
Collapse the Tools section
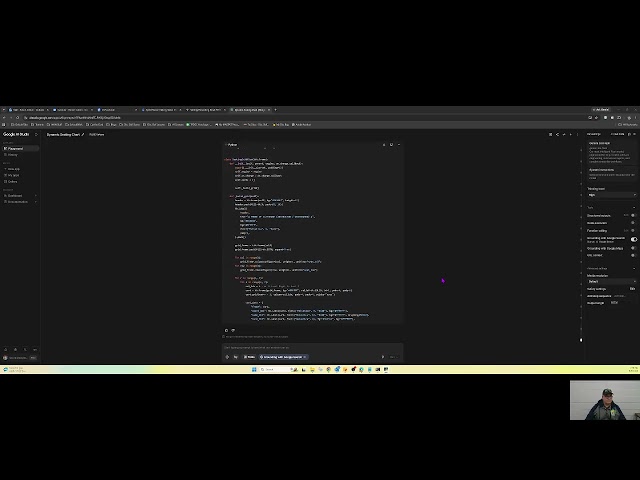point(634,207)
